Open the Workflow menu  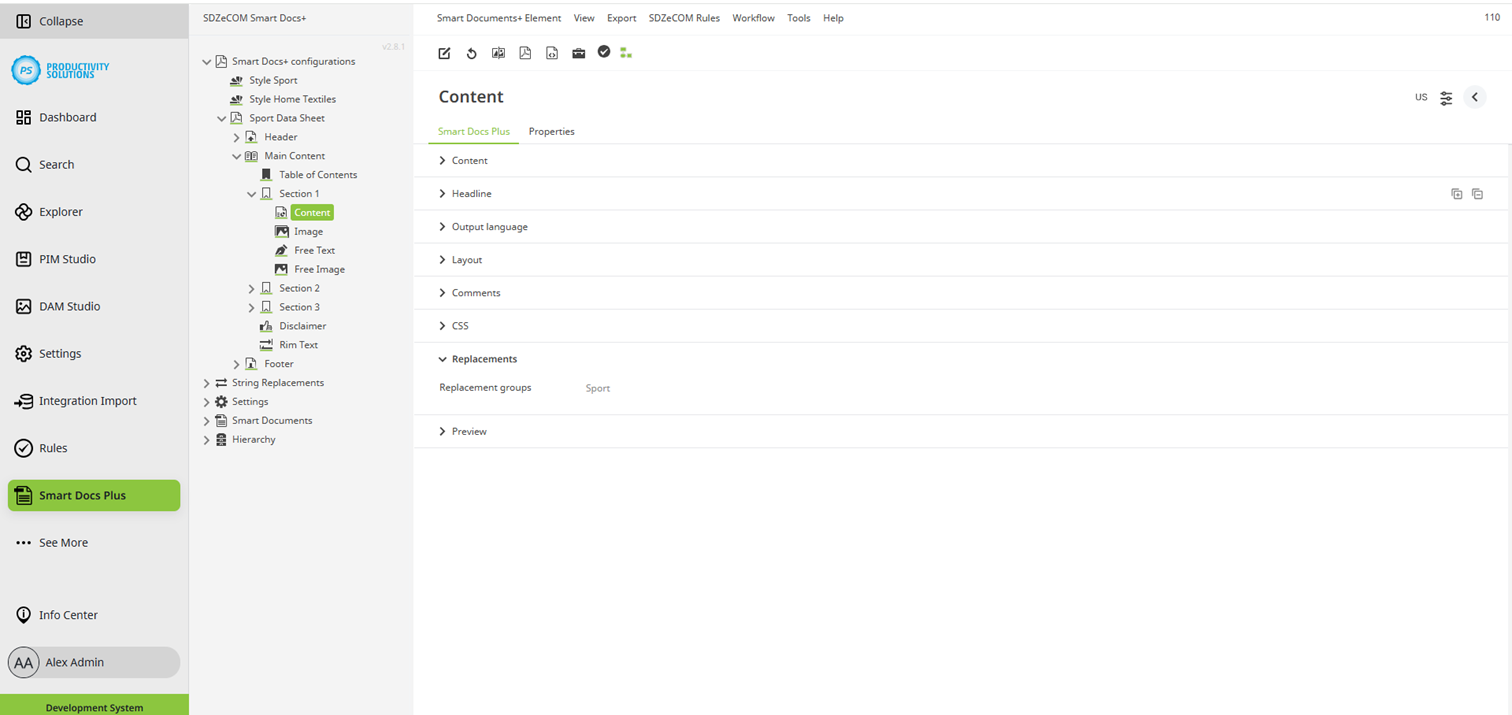(x=753, y=18)
